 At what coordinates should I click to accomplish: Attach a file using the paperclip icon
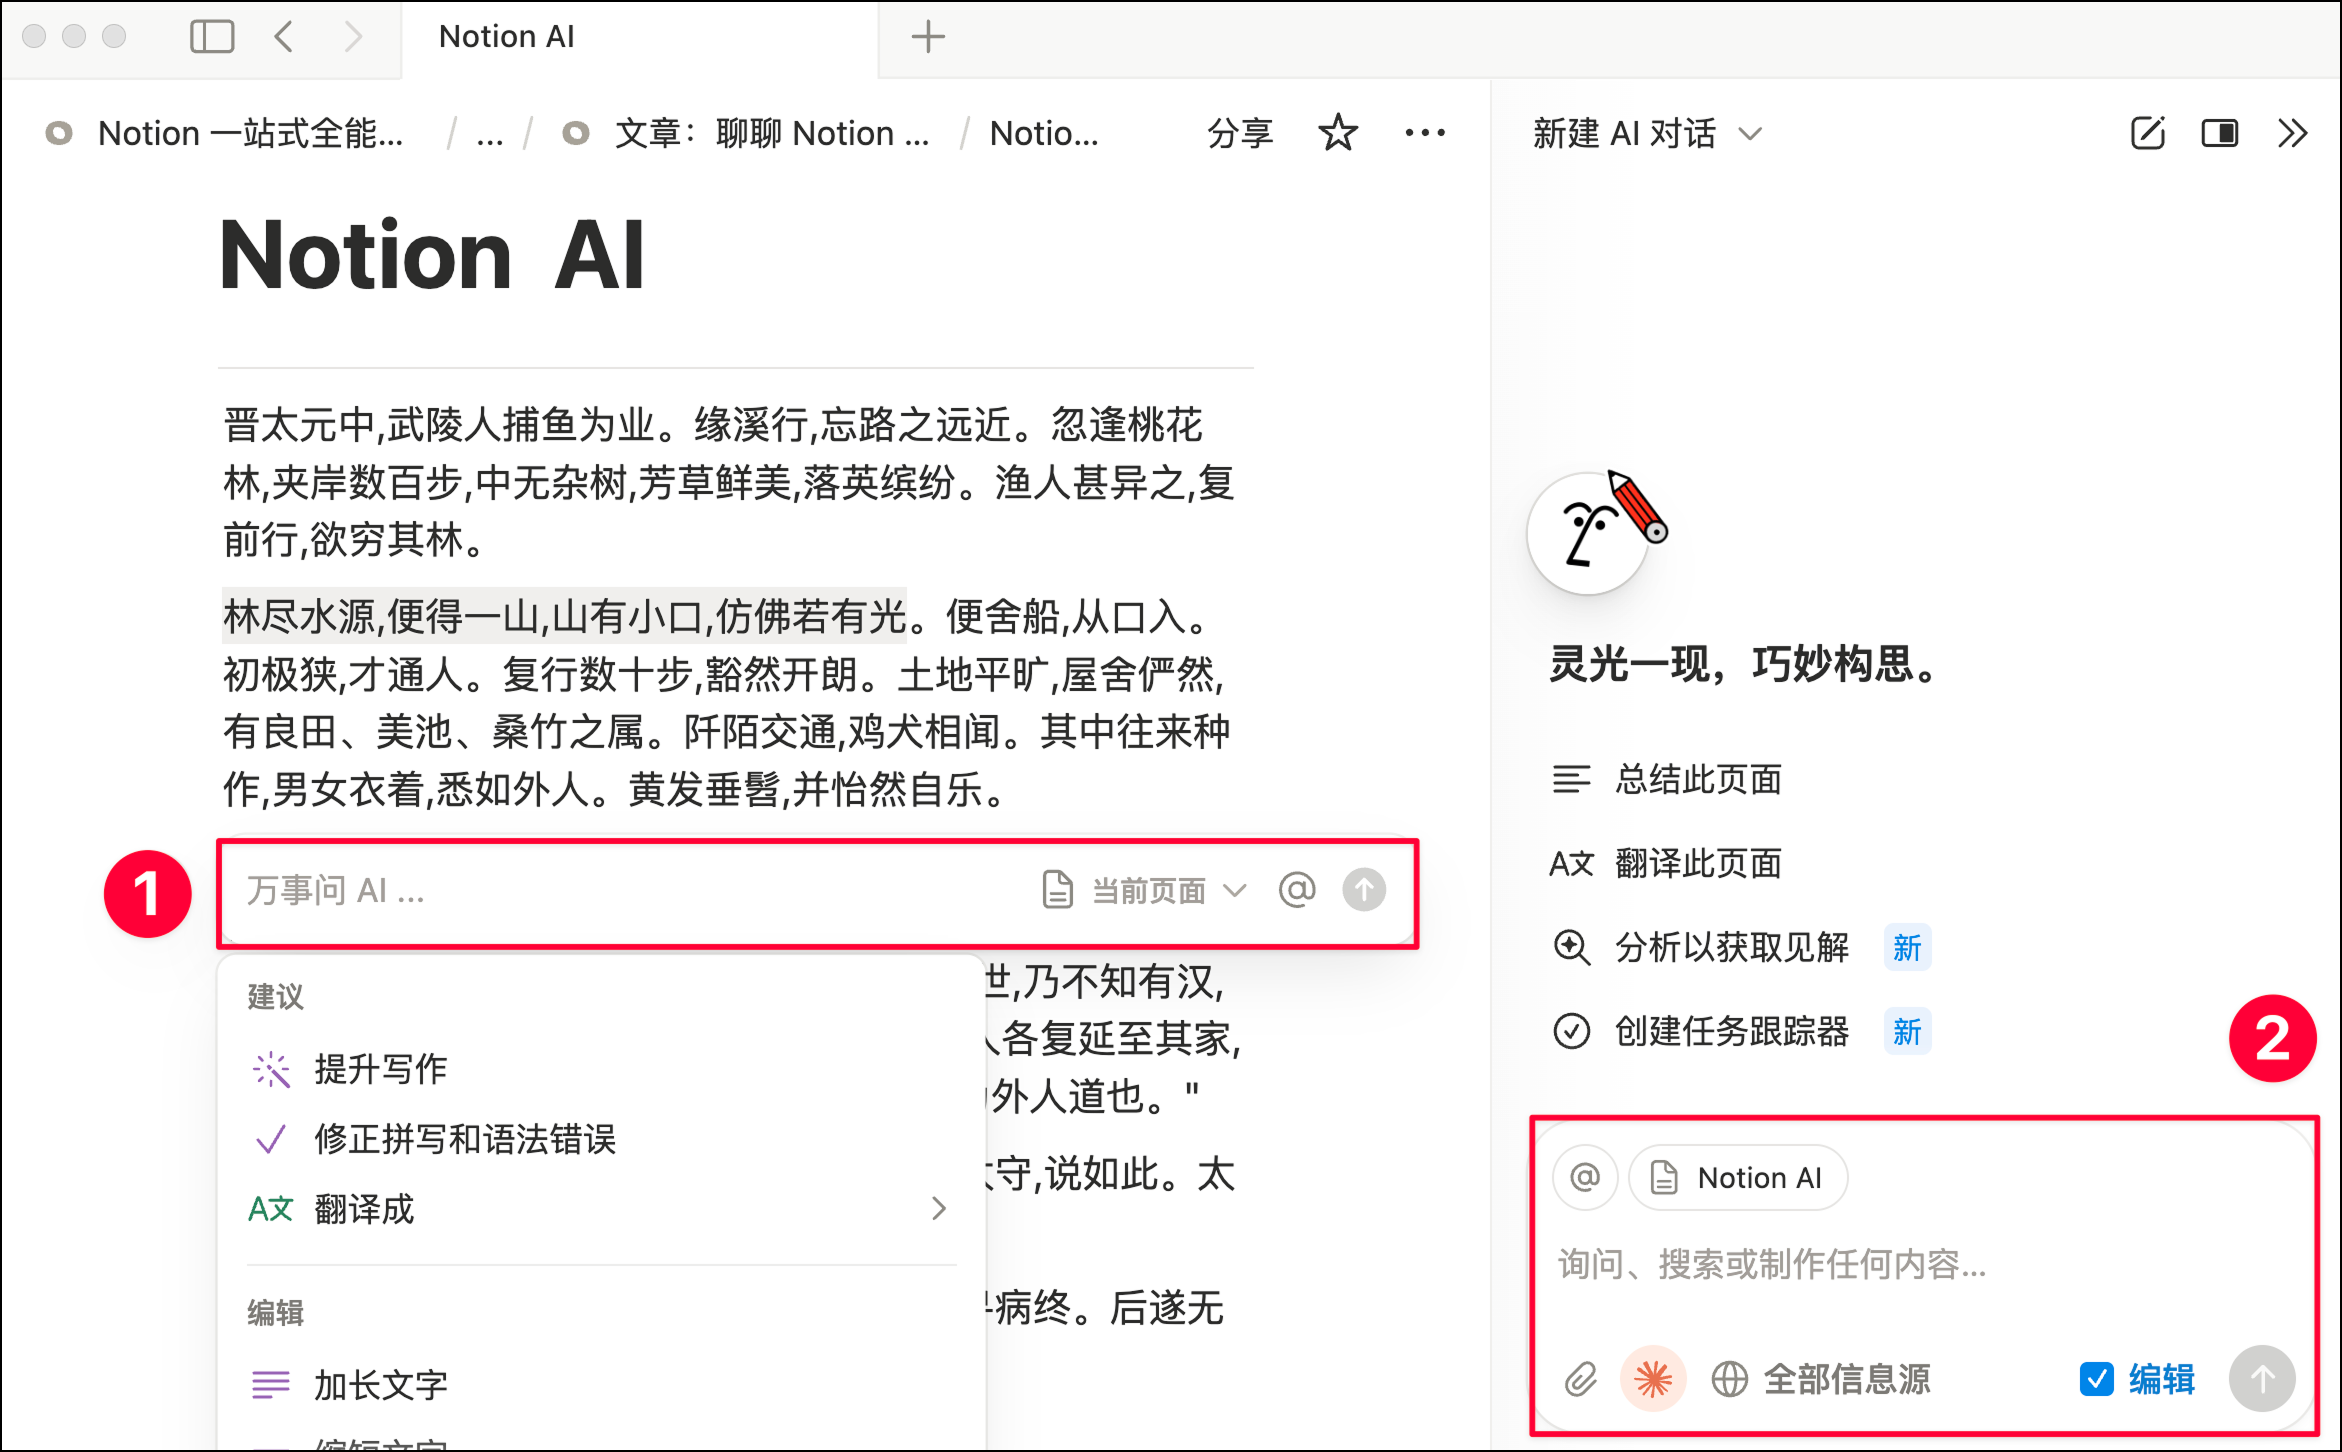click(x=1581, y=1379)
